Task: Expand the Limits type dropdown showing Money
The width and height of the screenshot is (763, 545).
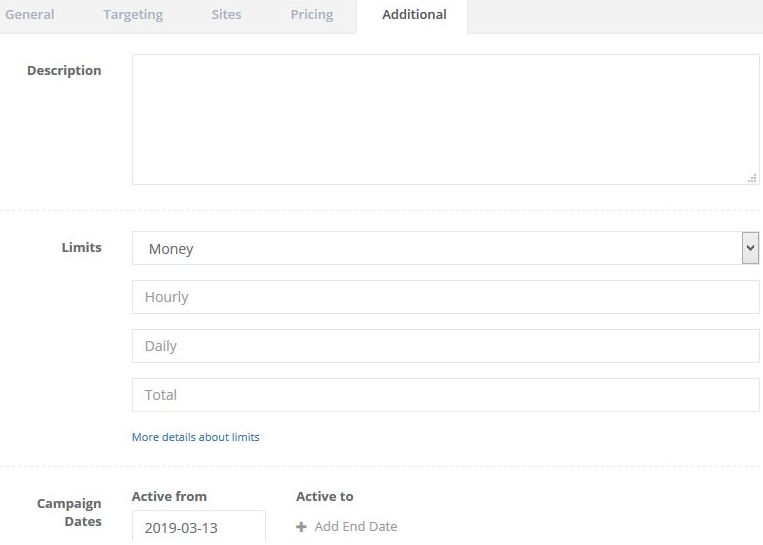Action: [445, 248]
